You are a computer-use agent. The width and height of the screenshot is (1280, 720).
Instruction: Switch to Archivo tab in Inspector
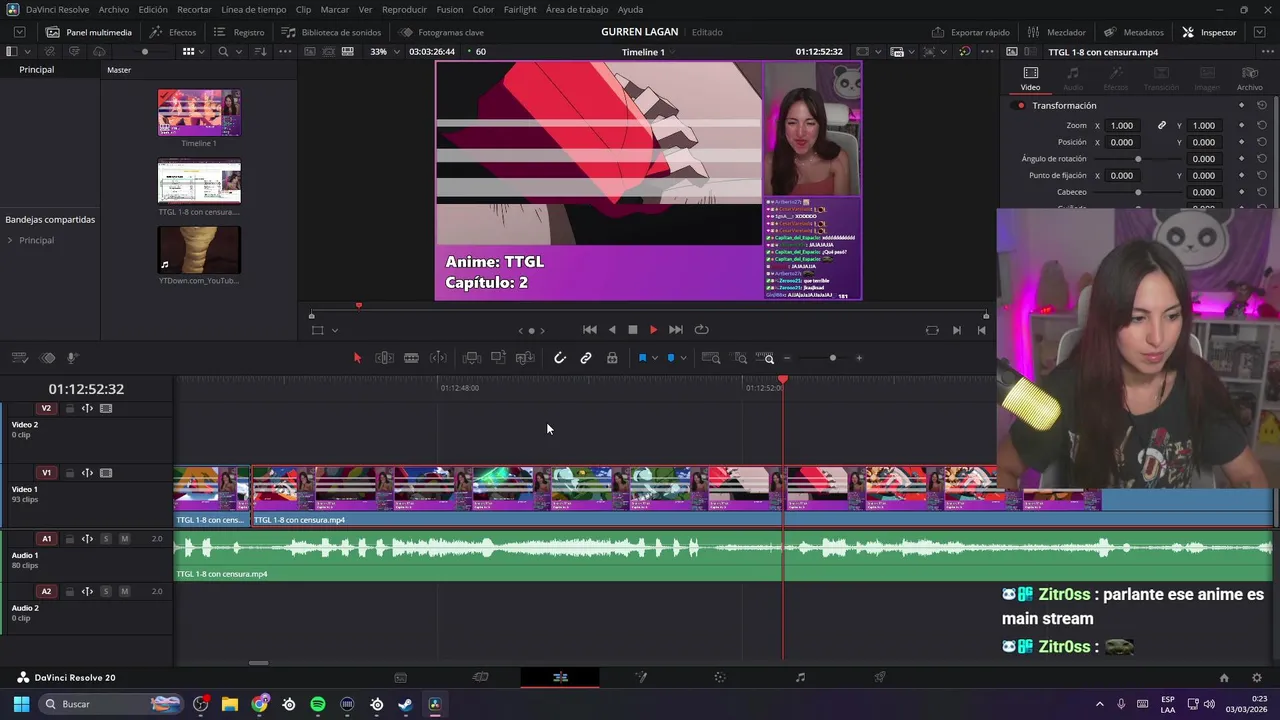[1249, 78]
